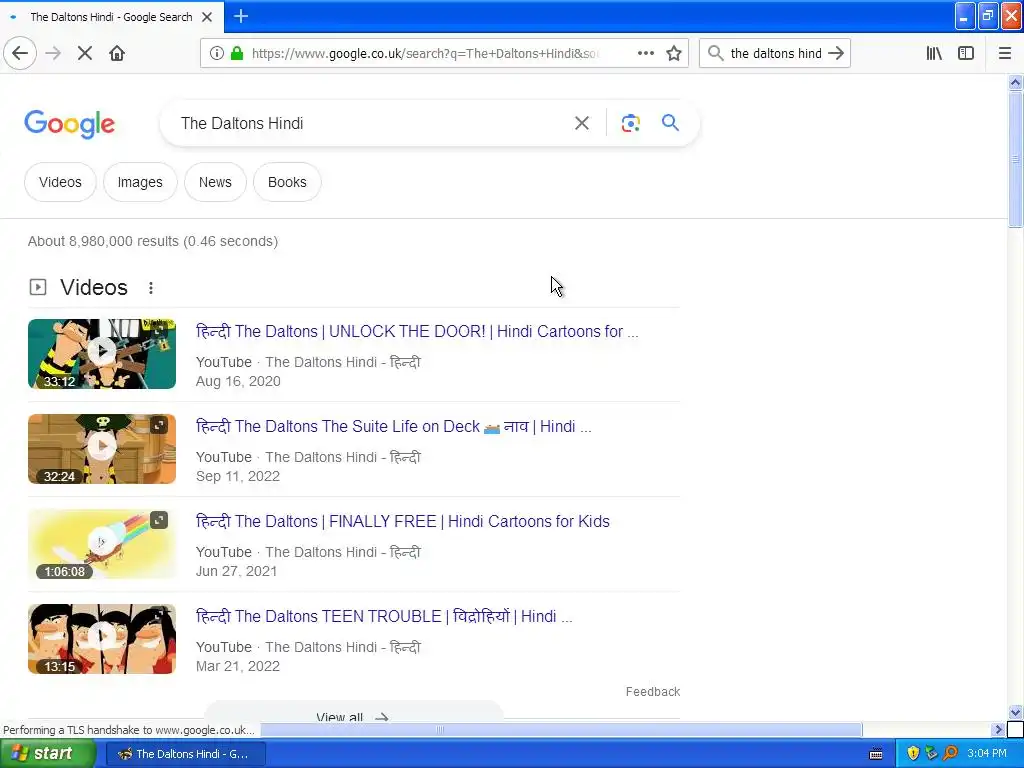Clear the Google search box

[582, 123]
